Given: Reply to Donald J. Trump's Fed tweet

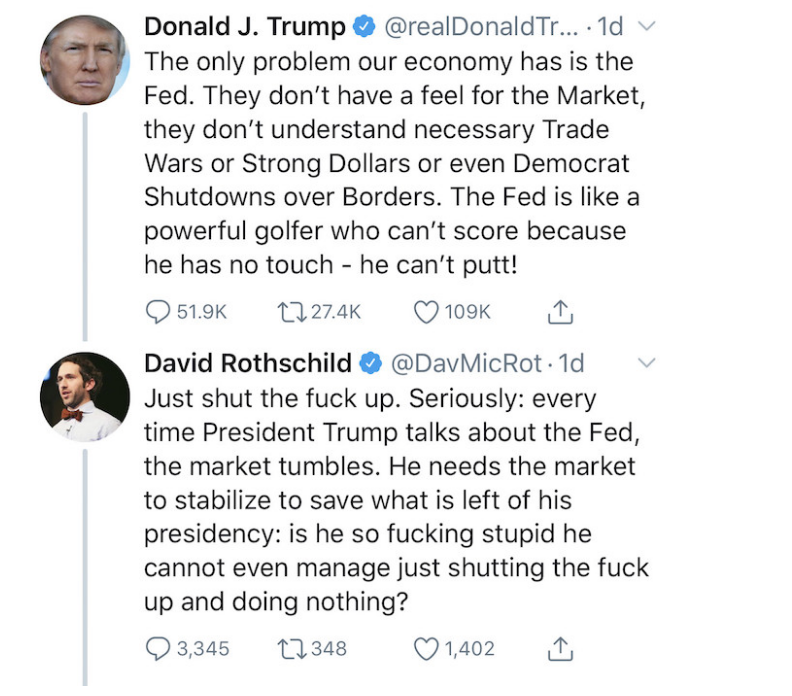Looking at the screenshot, I should [x=158, y=312].
